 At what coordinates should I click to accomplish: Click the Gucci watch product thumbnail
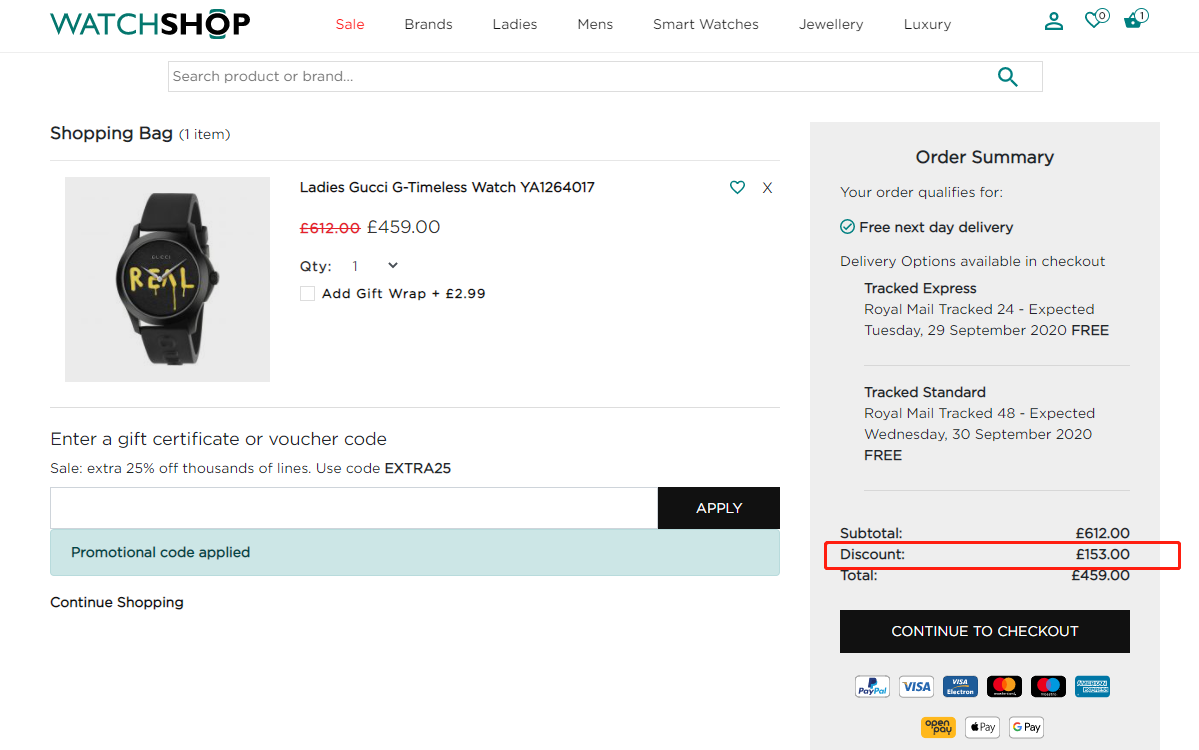(167, 280)
